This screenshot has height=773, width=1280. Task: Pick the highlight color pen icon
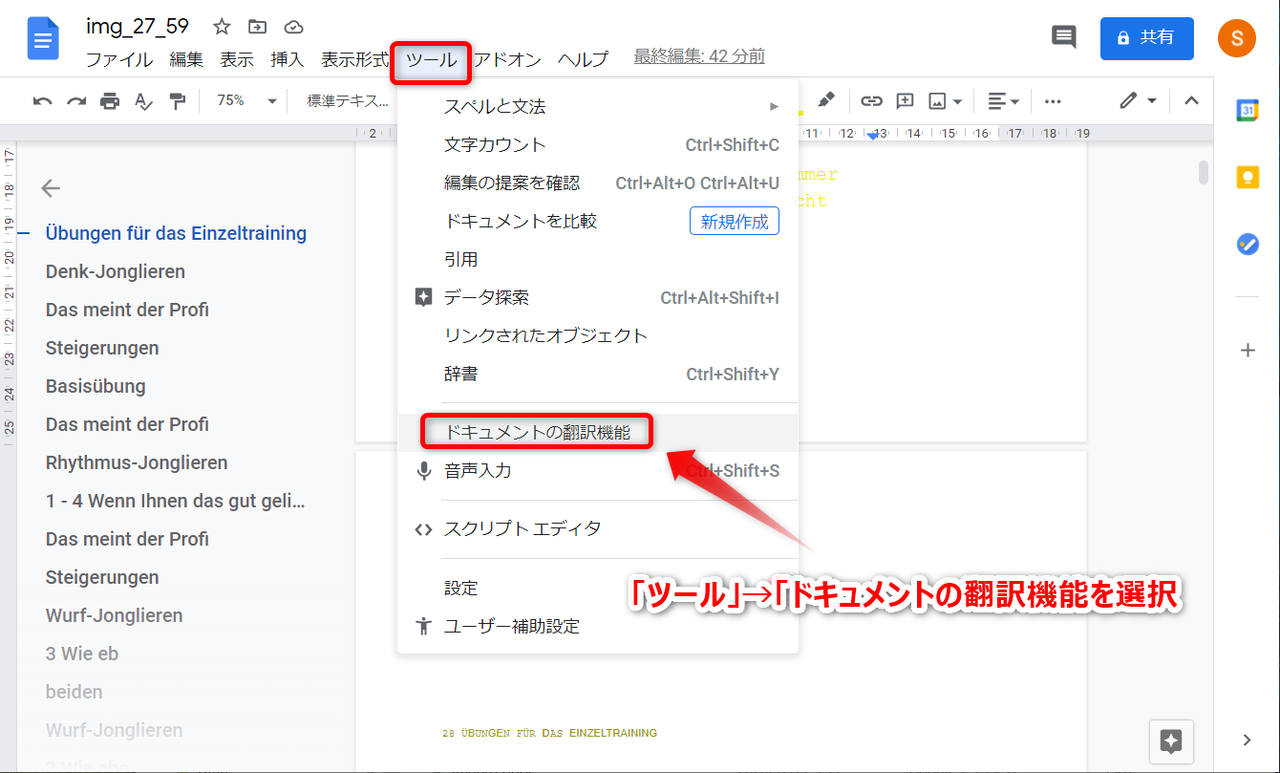point(826,100)
